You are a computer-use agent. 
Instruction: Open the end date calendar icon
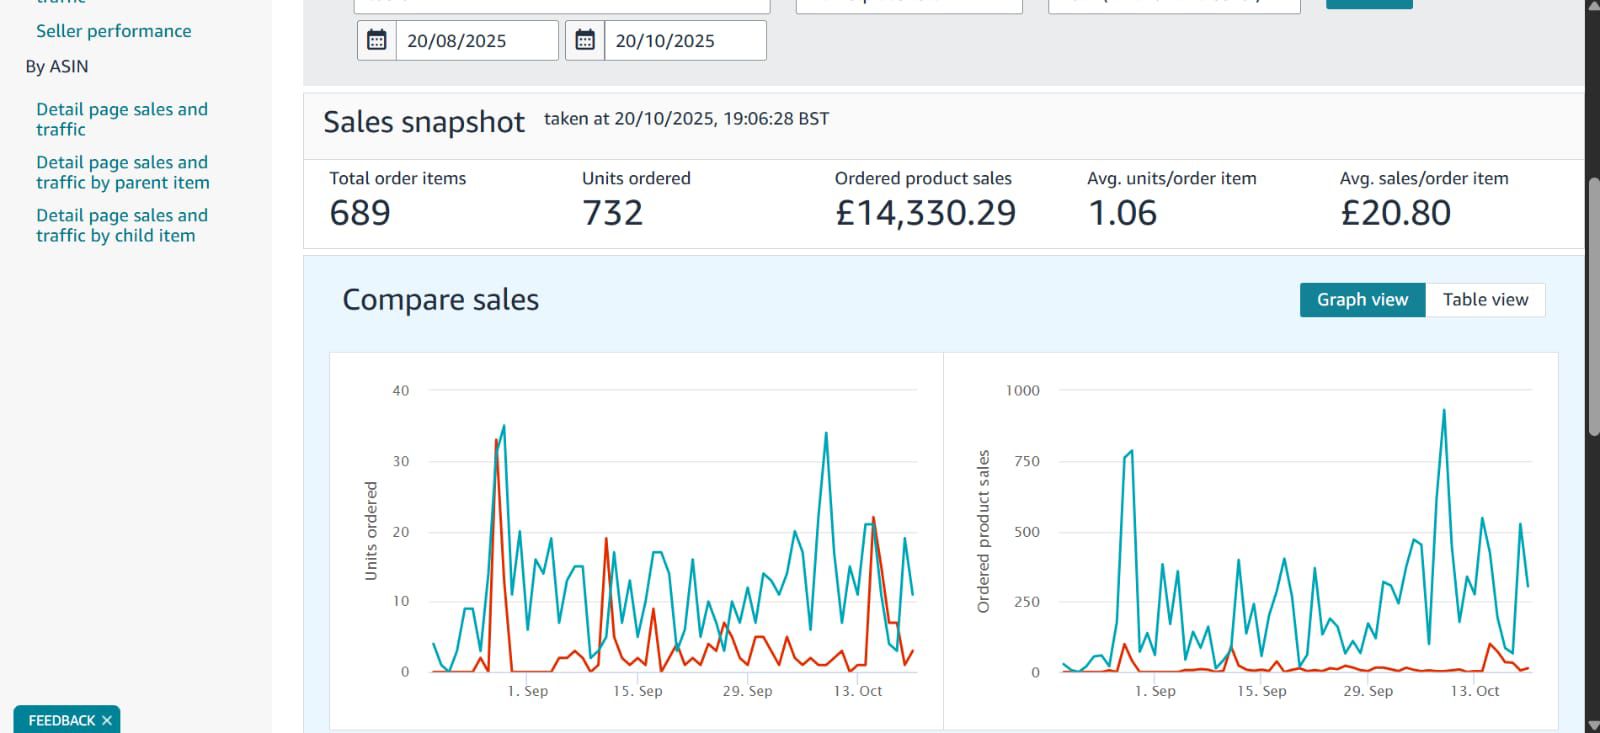click(x=585, y=41)
